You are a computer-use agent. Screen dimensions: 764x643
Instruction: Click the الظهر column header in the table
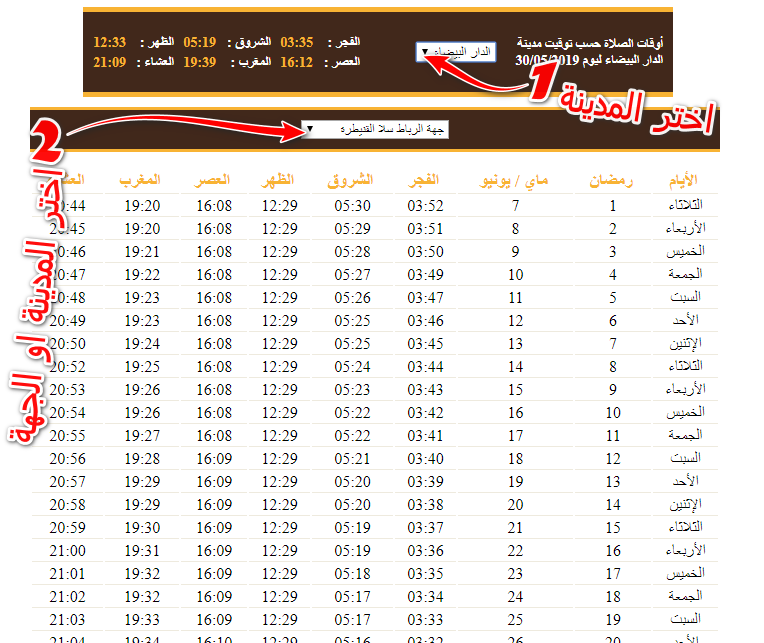[x=278, y=180]
